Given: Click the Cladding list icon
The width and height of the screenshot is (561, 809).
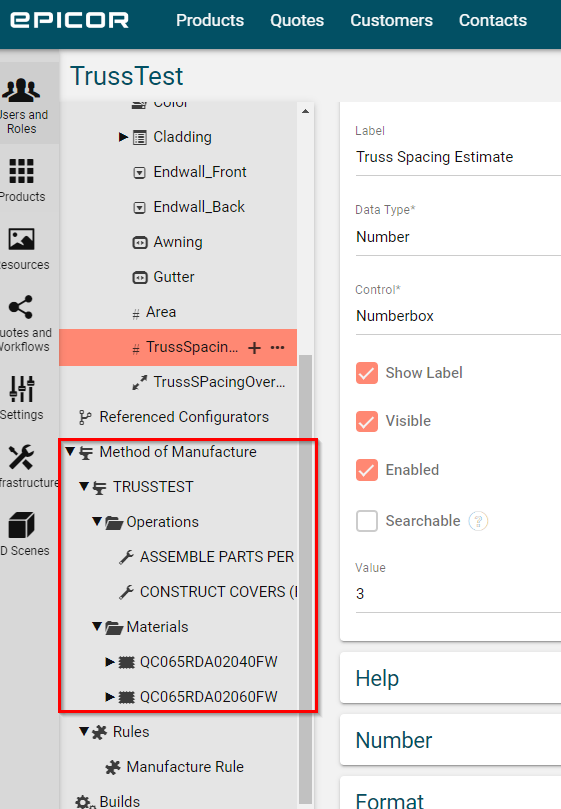Looking at the screenshot, I should click(140, 137).
